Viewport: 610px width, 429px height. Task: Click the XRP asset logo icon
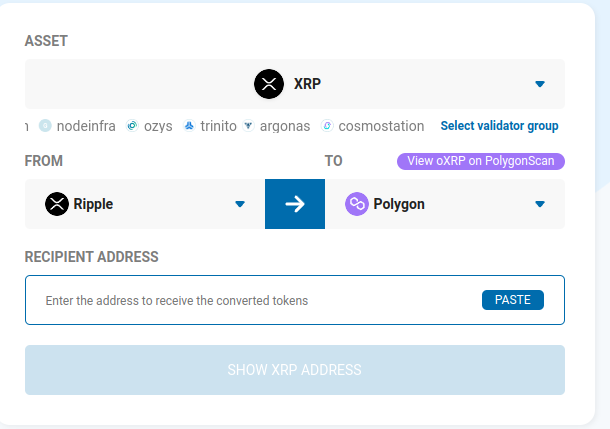click(269, 84)
